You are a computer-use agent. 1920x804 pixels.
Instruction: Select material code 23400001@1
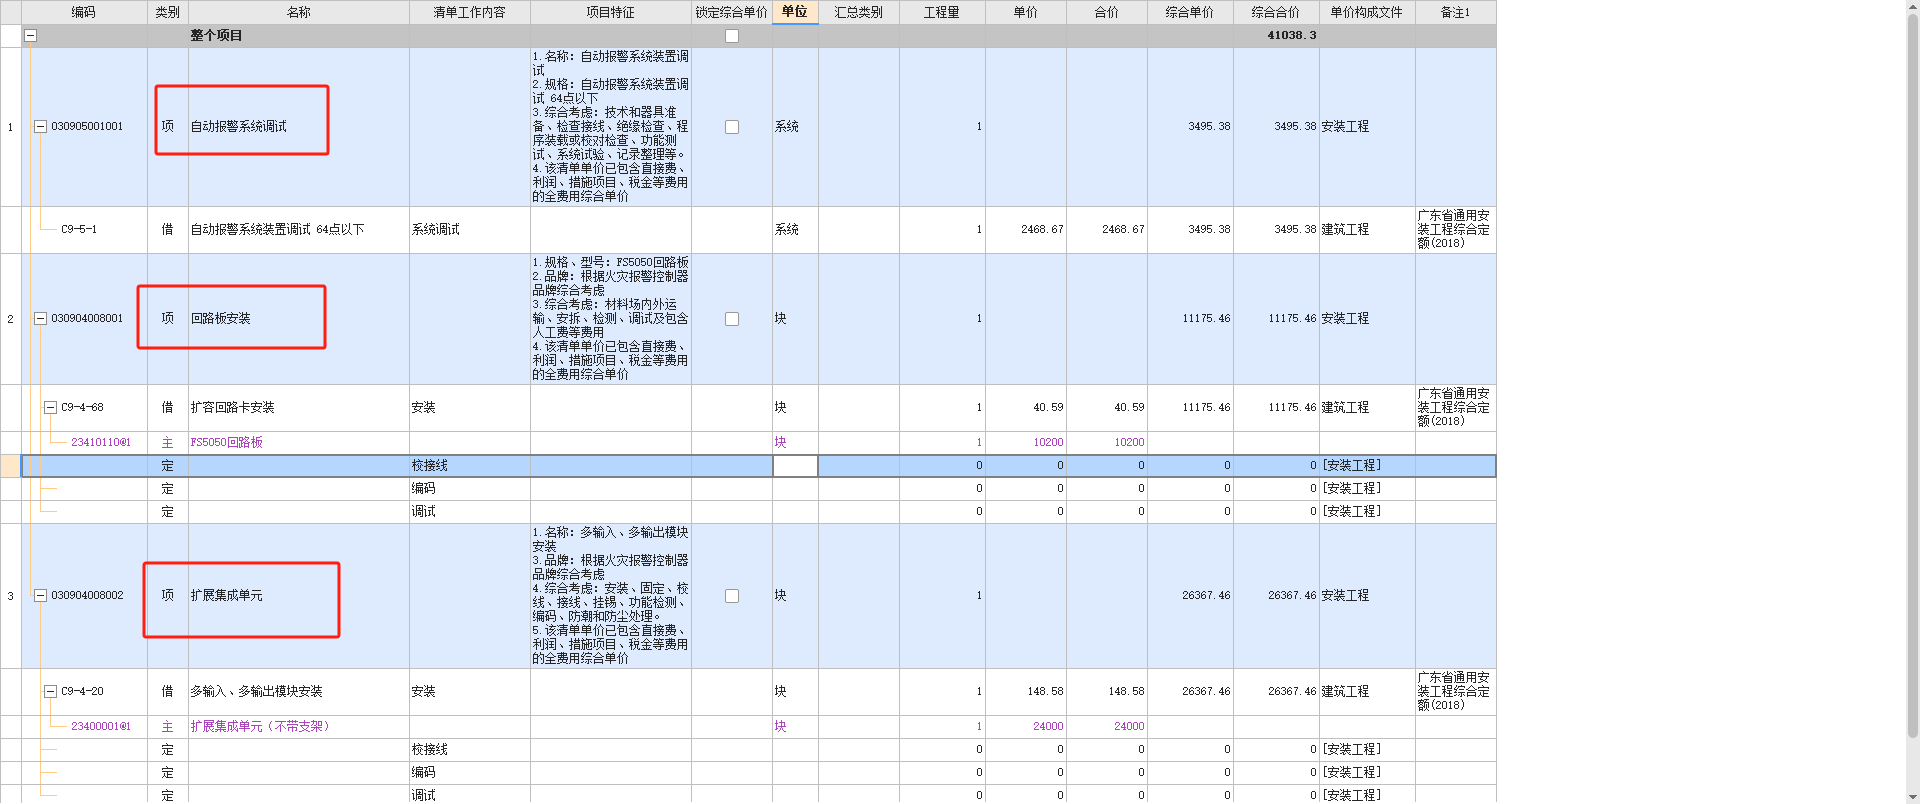(x=101, y=727)
